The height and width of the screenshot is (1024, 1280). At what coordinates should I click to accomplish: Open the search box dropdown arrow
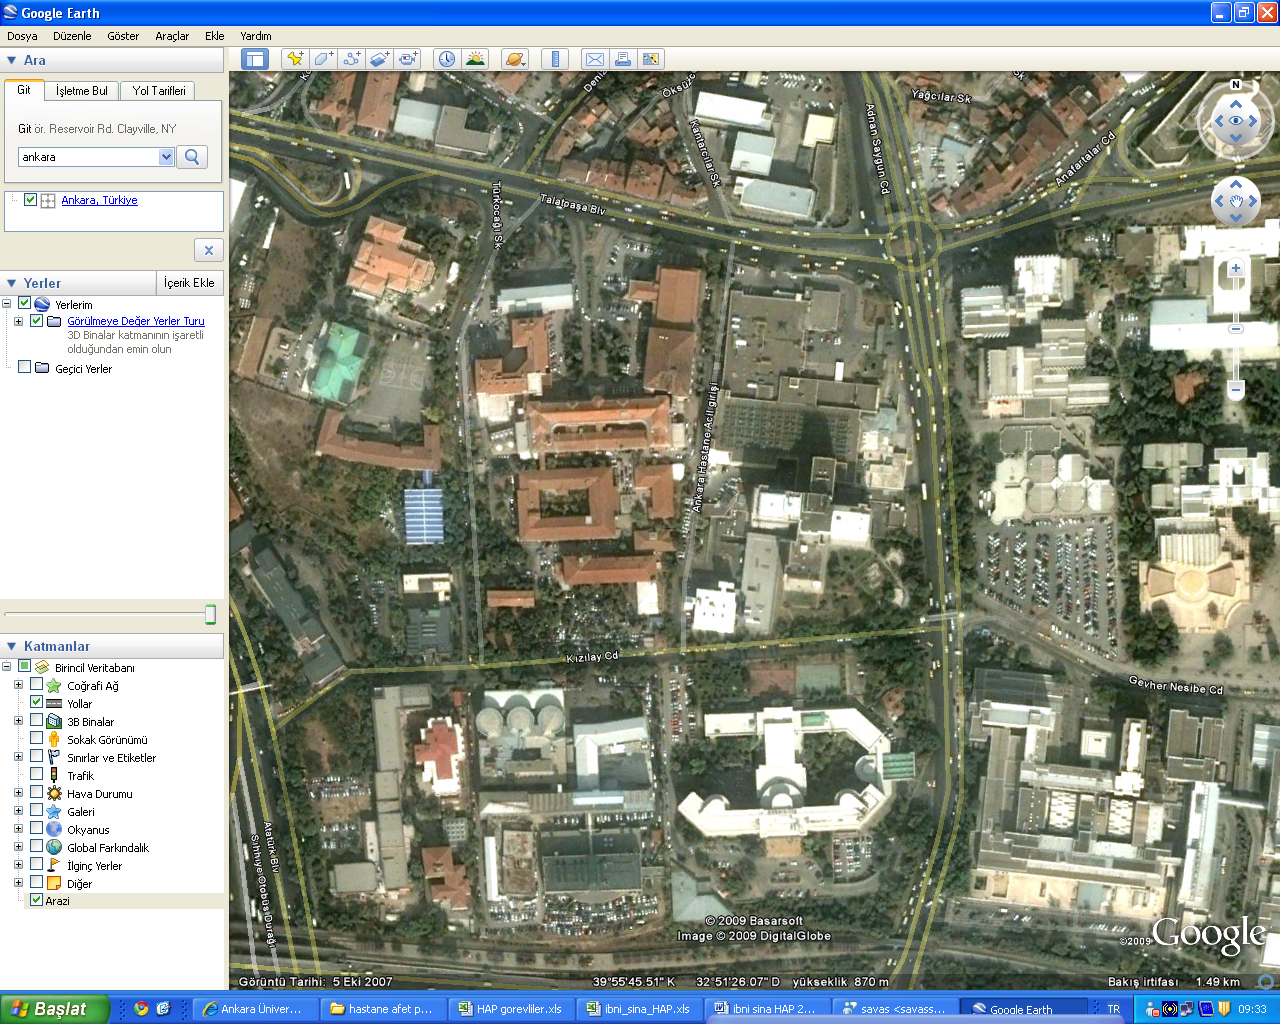(166, 157)
